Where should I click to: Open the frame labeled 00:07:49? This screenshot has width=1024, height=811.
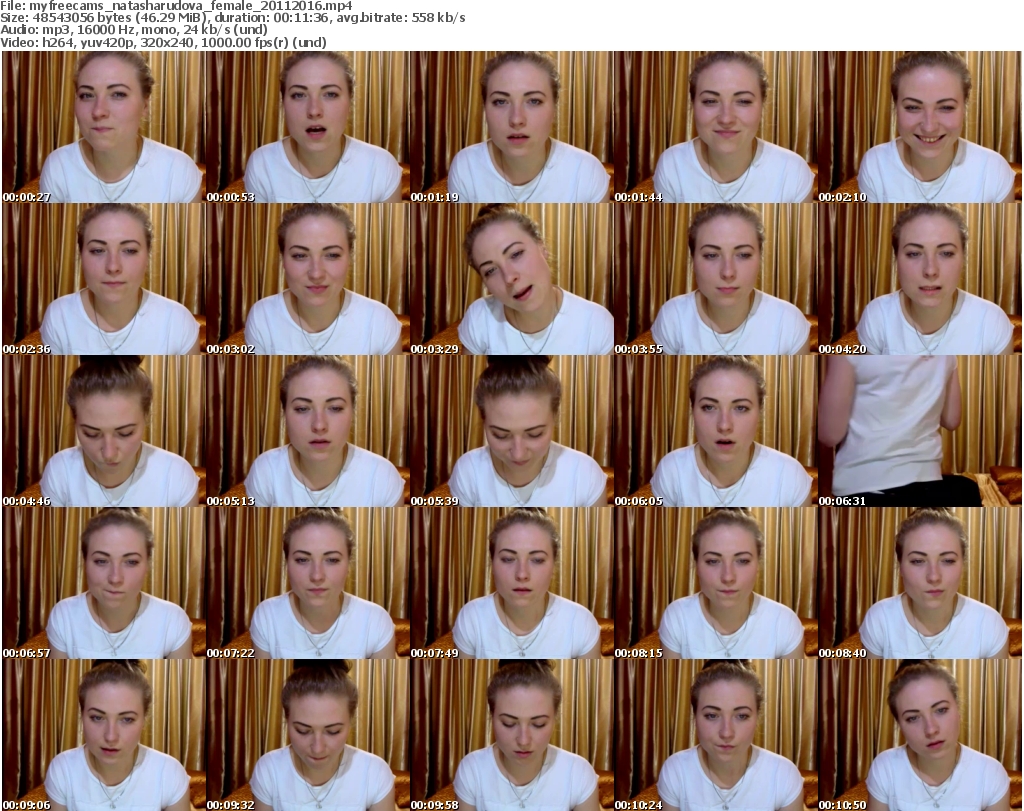510,583
